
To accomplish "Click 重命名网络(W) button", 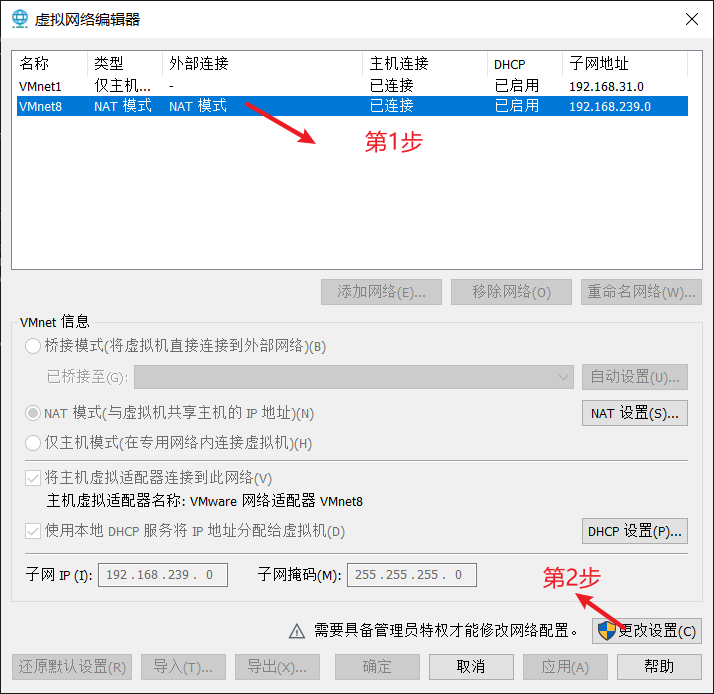I will (641, 292).
